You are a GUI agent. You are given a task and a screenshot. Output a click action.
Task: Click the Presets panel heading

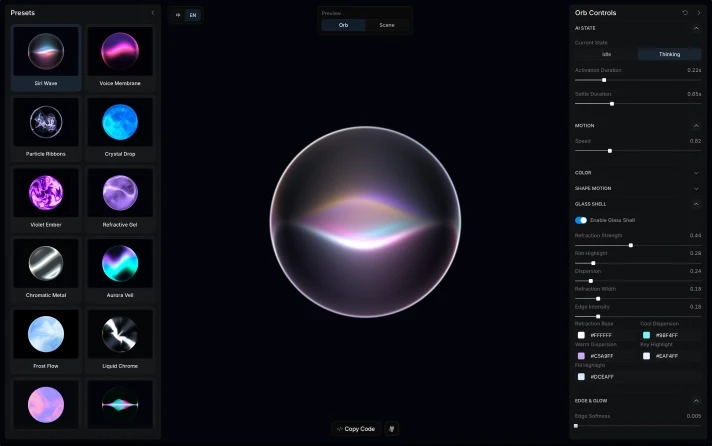[x=23, y=13]
